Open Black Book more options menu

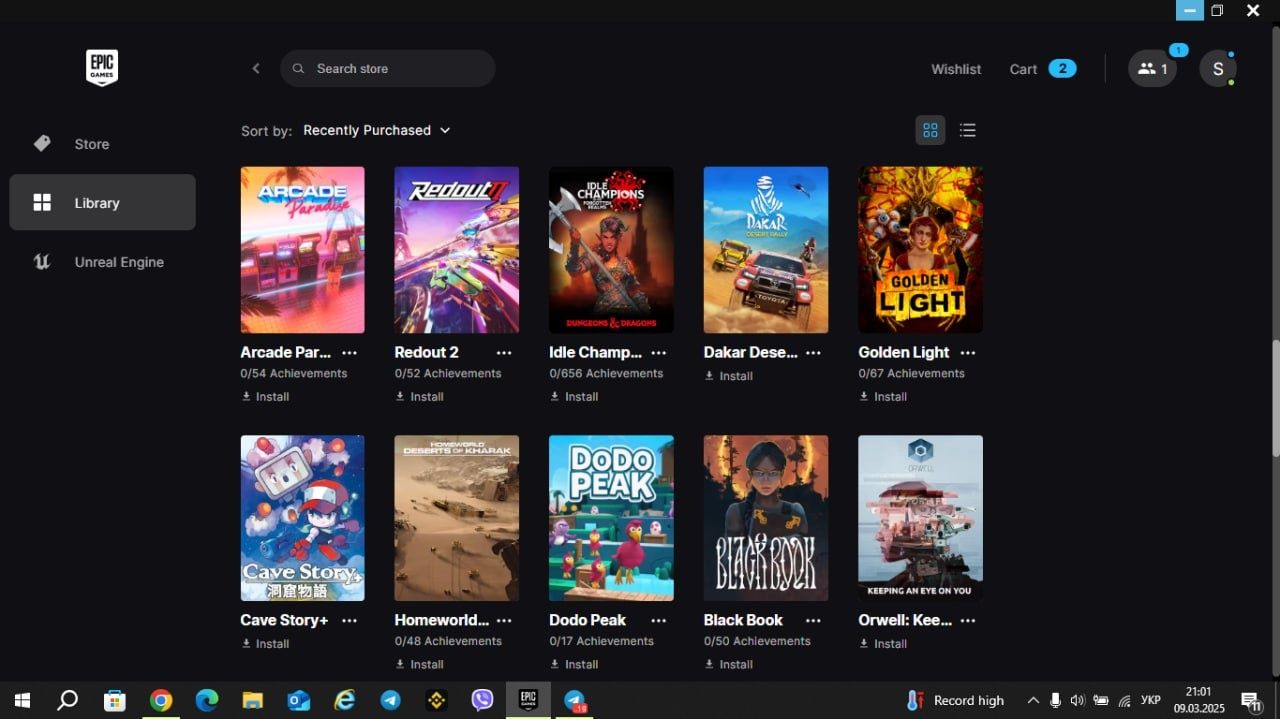point(813,621)
